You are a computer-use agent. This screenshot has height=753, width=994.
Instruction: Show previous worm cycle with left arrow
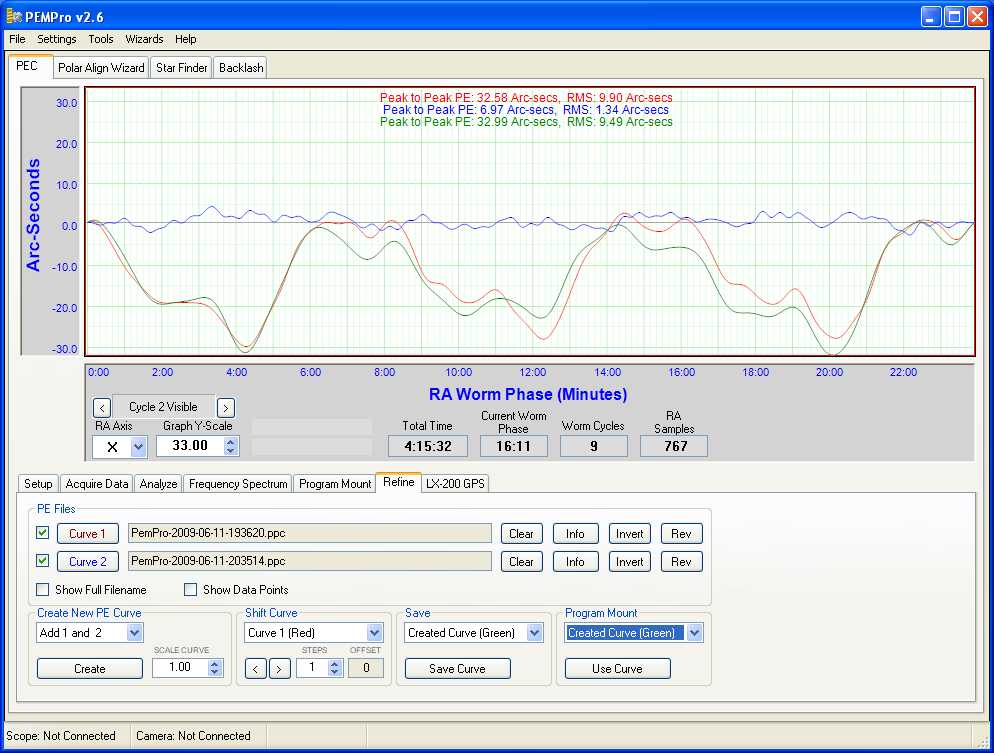[102, 408]
